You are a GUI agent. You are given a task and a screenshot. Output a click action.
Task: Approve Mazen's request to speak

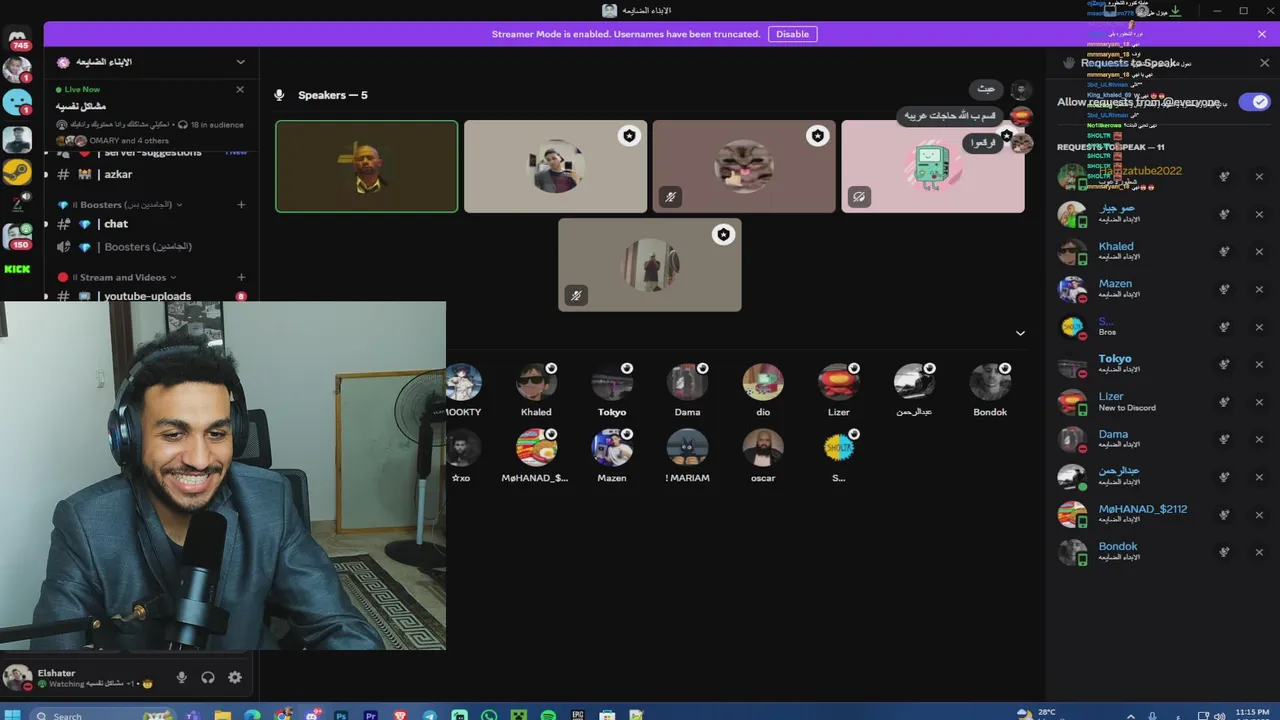pos(1224,290)
